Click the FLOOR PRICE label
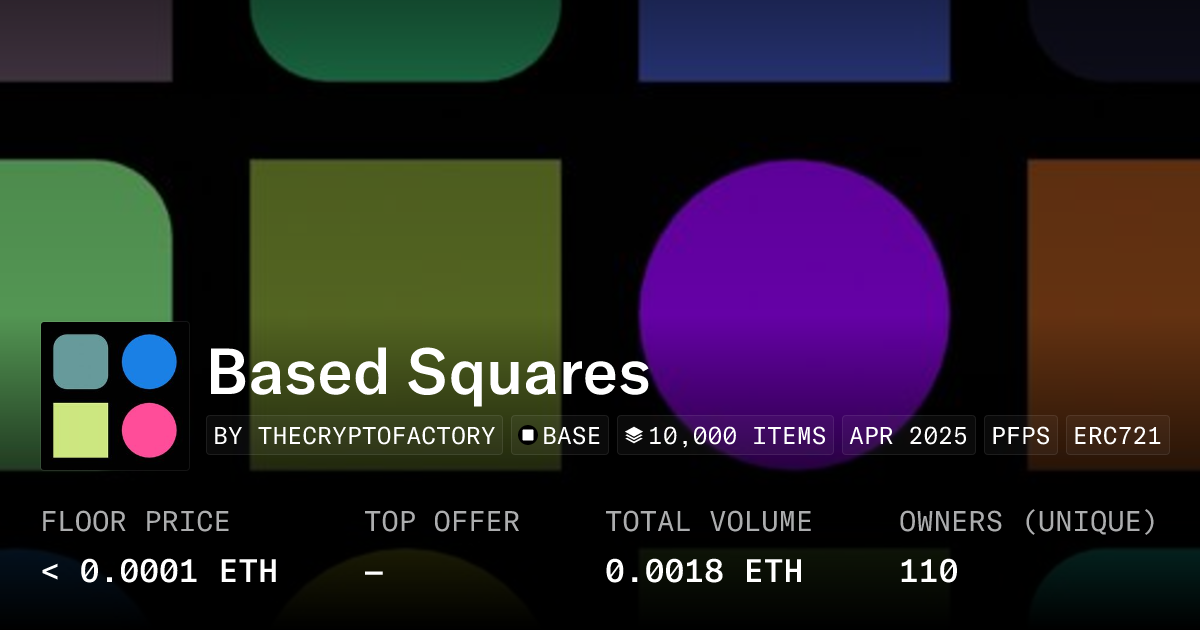This screenshot has width=1200, height=630. (x=135, y=522)
